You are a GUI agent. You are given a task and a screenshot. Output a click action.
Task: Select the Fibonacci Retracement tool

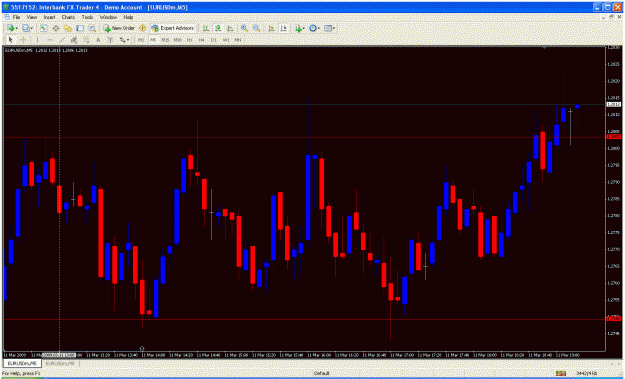(x=86, y=40)
